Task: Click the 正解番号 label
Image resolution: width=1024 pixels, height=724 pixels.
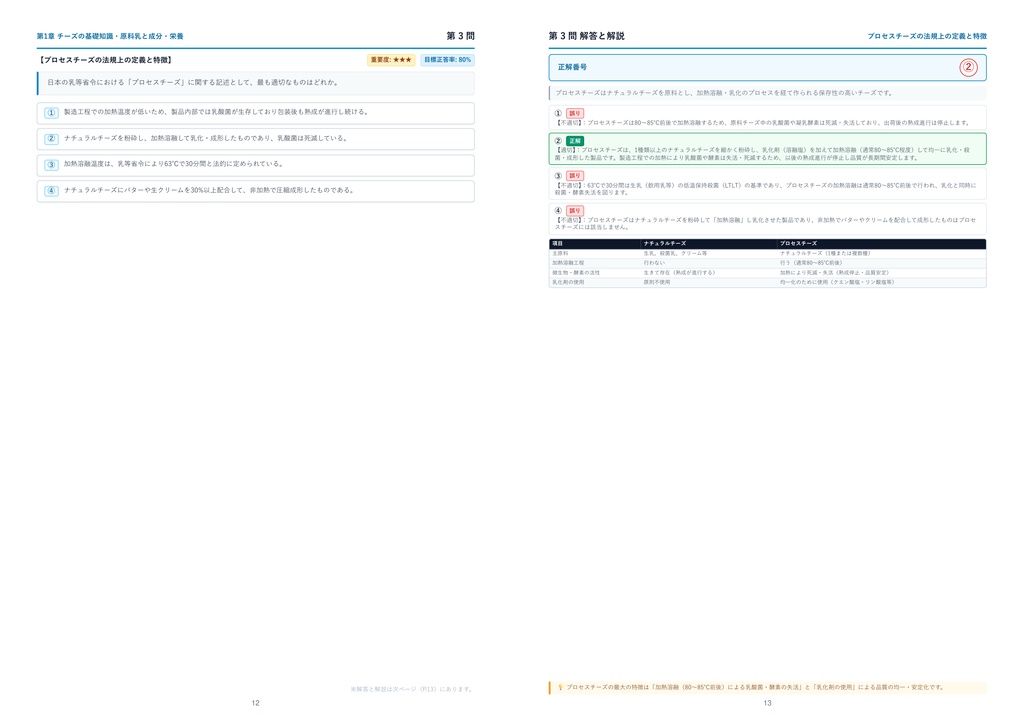Action: point(572,67)
